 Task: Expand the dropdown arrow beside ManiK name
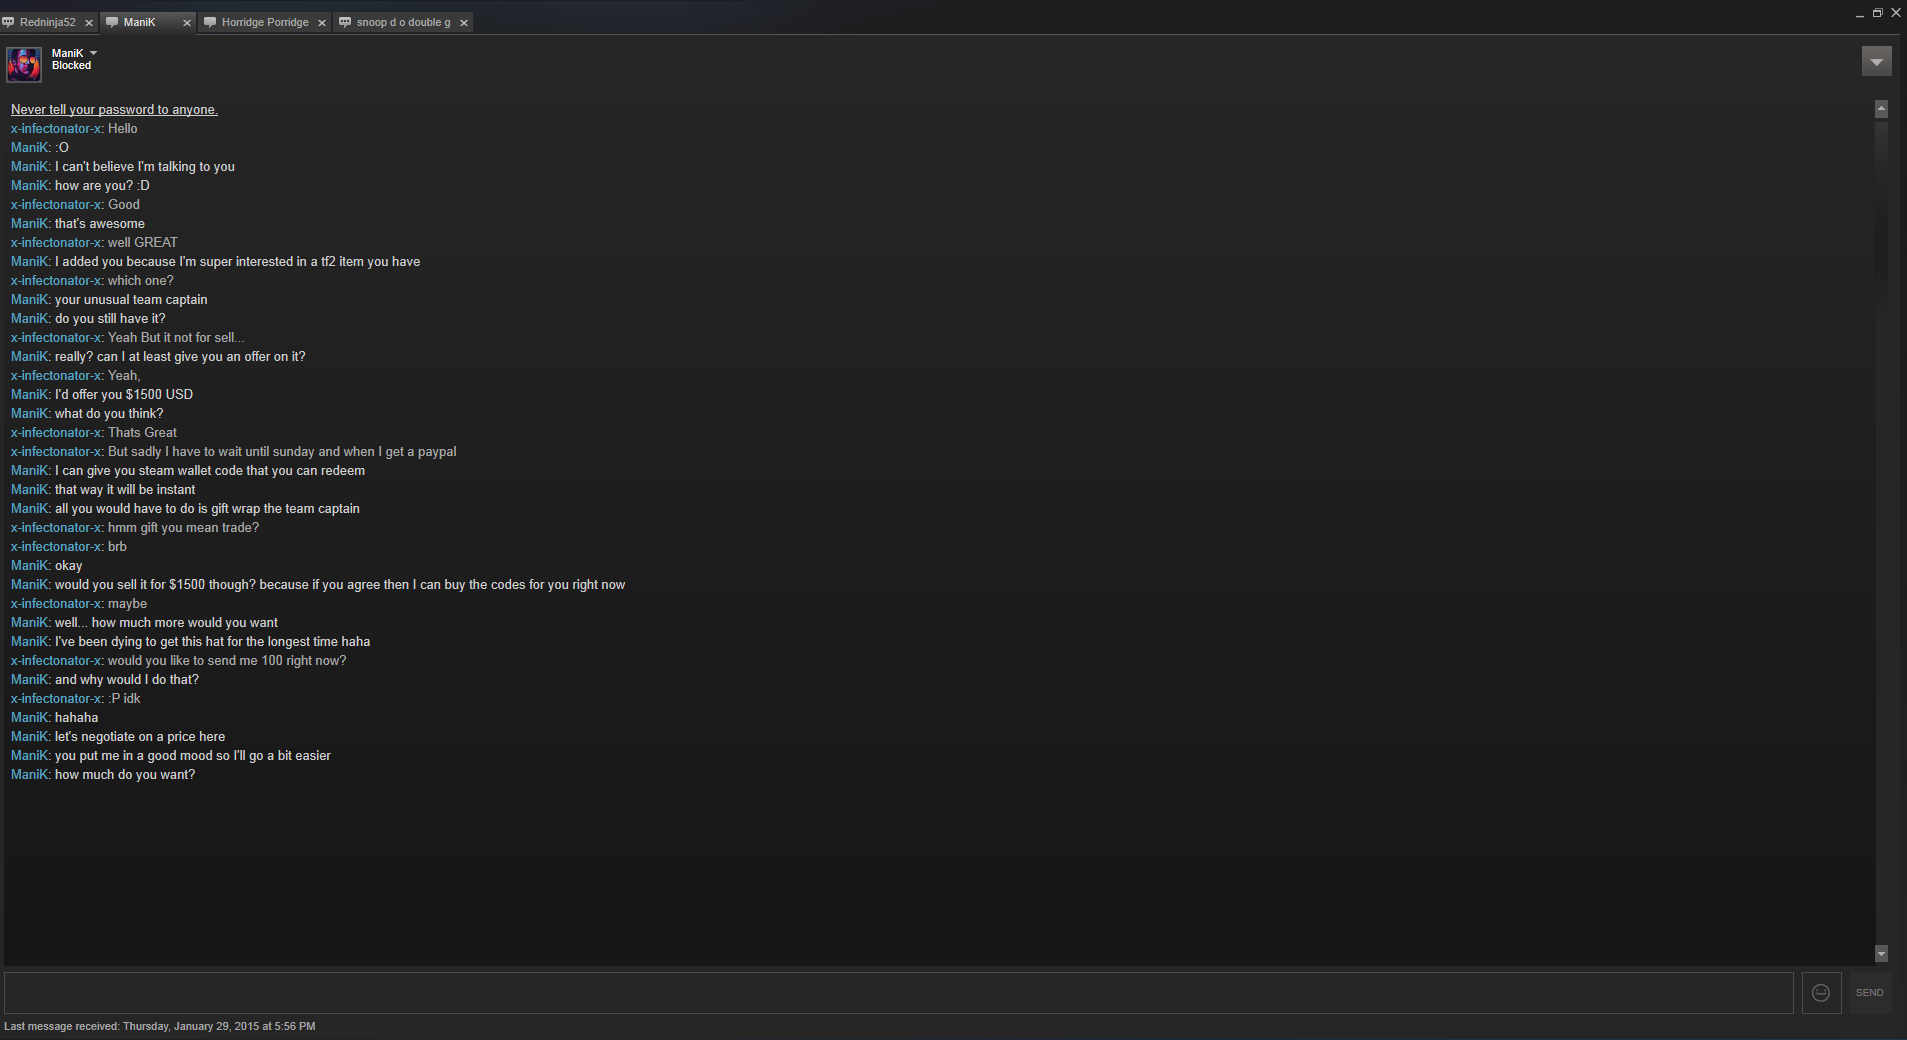click(x=94, y=53)
